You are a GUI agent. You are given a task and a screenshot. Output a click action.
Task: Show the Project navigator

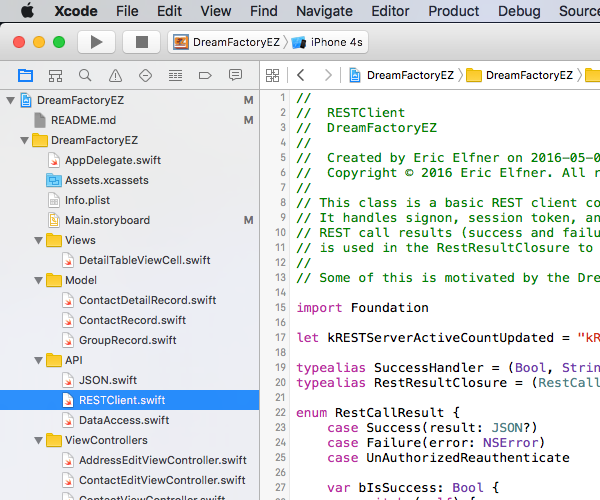(25, 75)
